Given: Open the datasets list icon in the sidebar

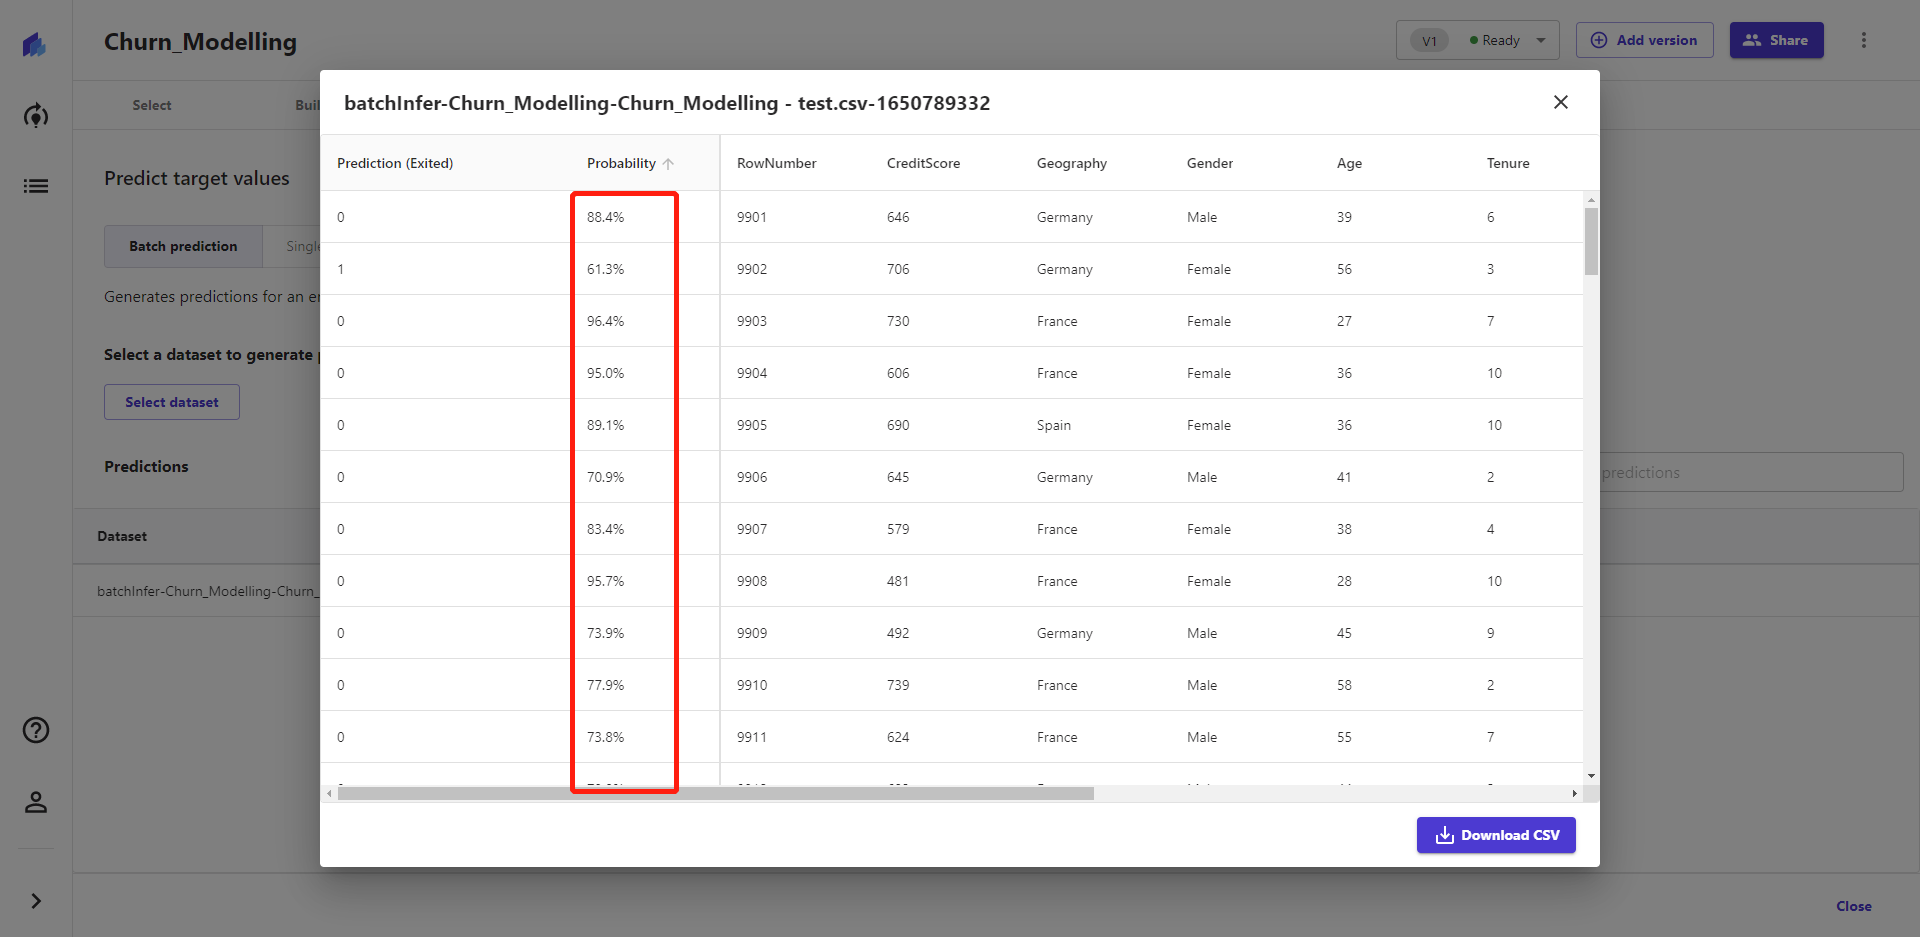Looking at the screenshot, I should coord(36,186).
